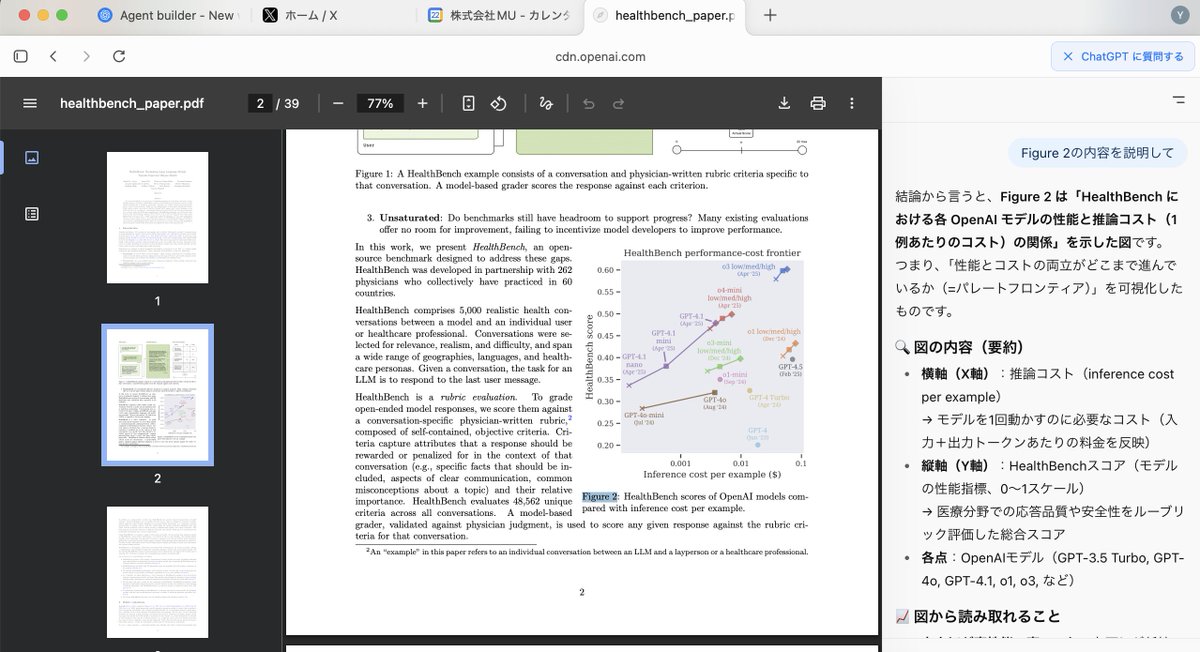Click the Figure 2 highlighted caption label
This screenshot has height=652, width=1200.
tap(600, 496)
